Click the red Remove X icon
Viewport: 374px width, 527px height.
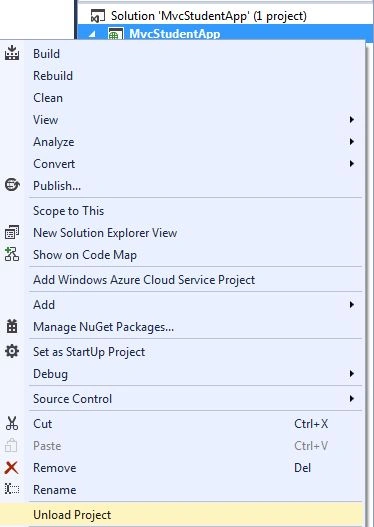tap(12, 468)
